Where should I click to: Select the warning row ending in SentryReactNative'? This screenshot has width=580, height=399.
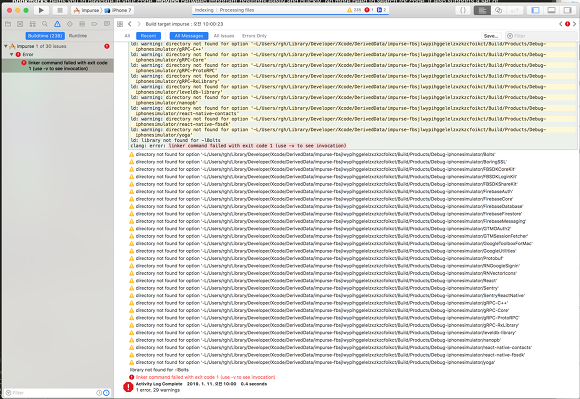(327, 295)
